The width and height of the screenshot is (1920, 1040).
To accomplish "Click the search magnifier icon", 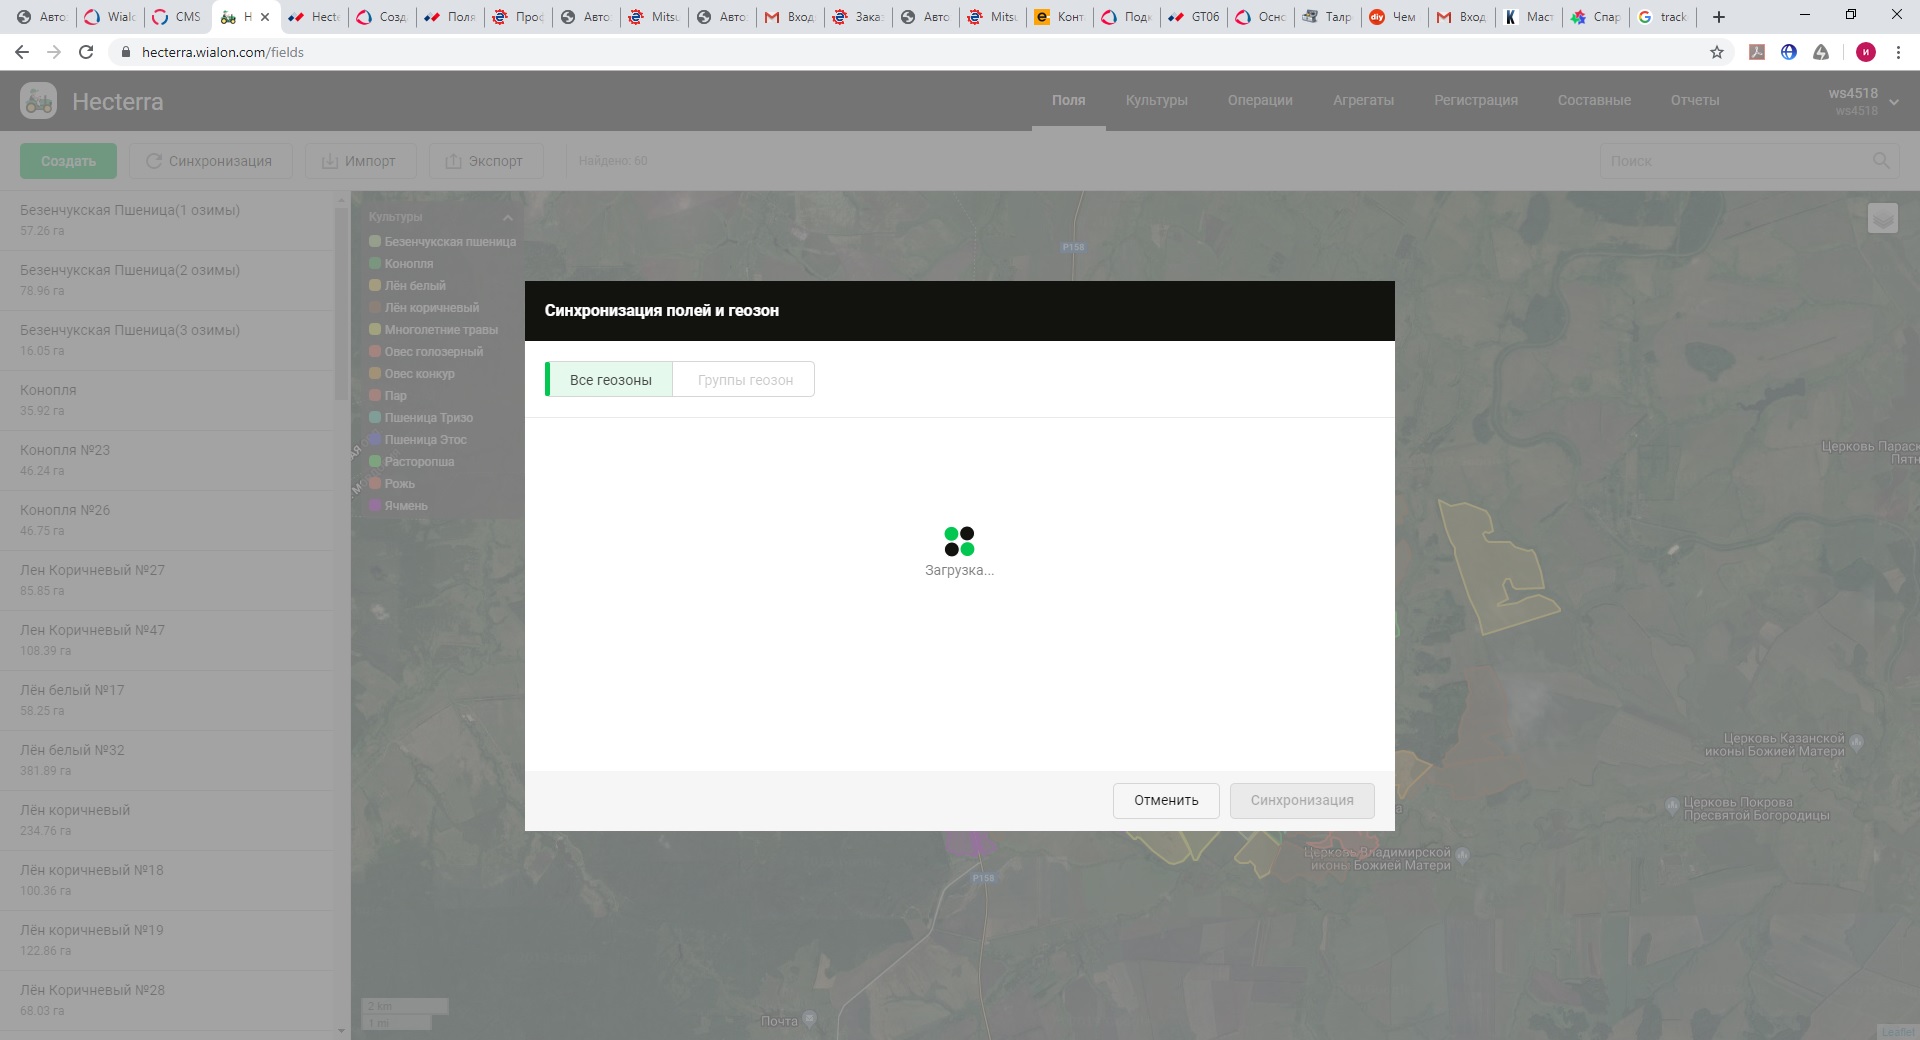I will [x=1881, y=161].
